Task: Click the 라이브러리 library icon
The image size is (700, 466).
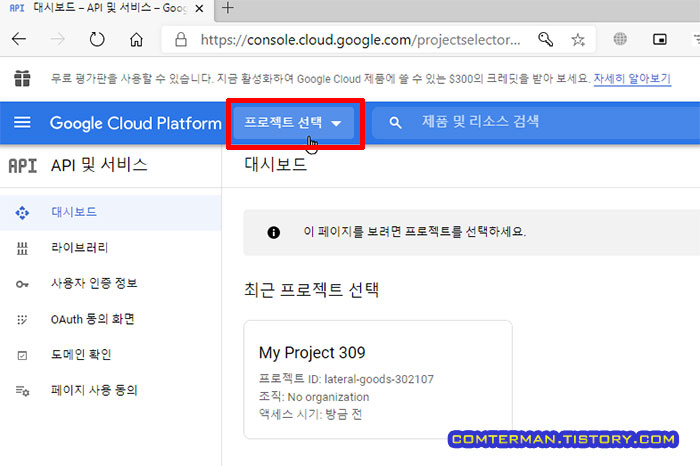Action: [x=22, y=248]
